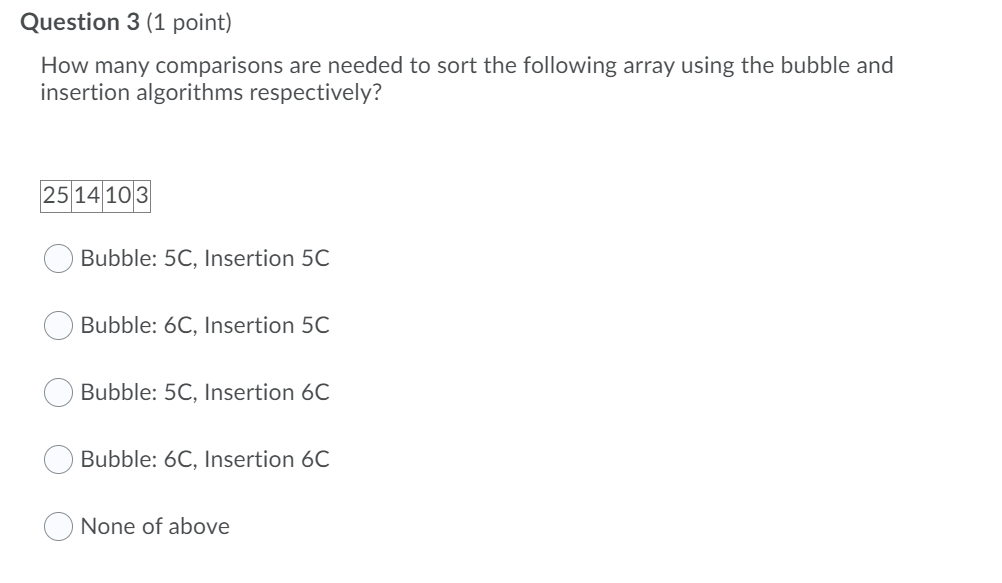The width and height of the screenshot is (1002, 583).
Task: Select radio button for 'Bubble: 5C, Insertion 5C'
Action: (59, 259)
